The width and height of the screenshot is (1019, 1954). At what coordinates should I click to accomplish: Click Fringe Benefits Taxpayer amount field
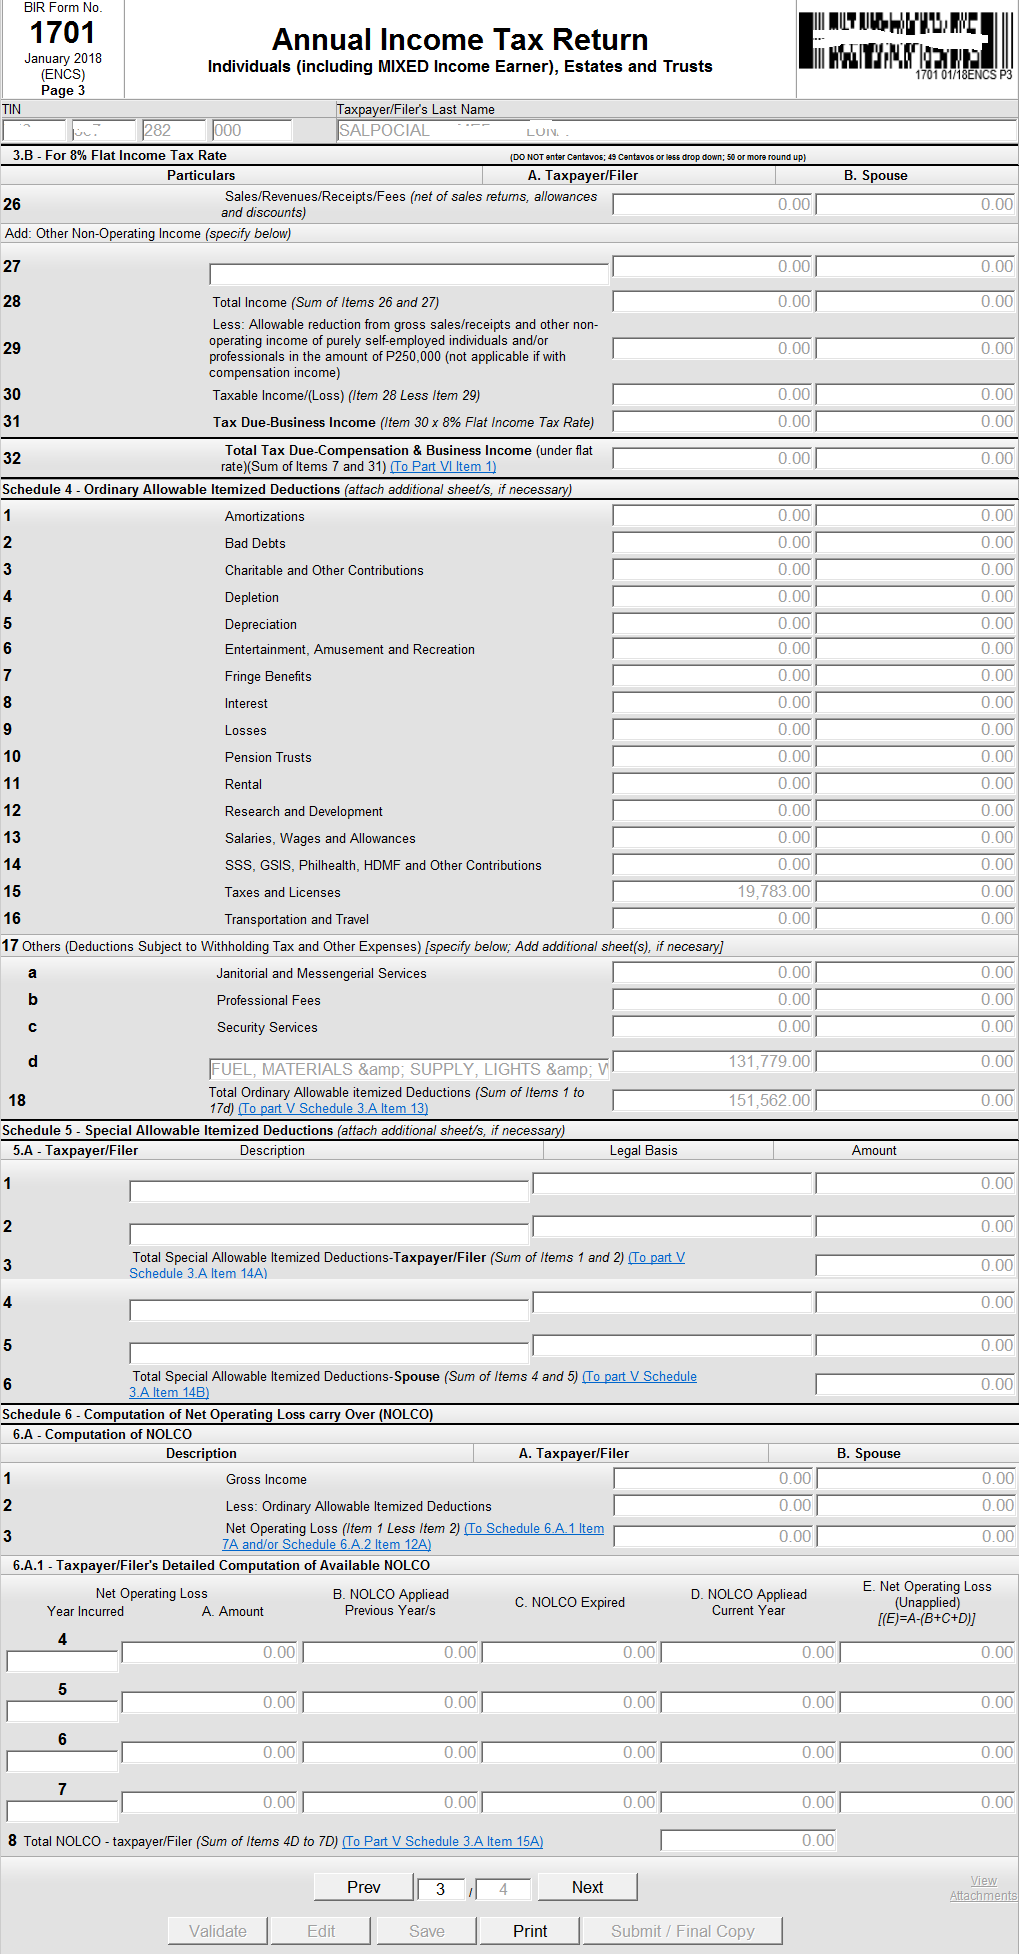(713, 676)
